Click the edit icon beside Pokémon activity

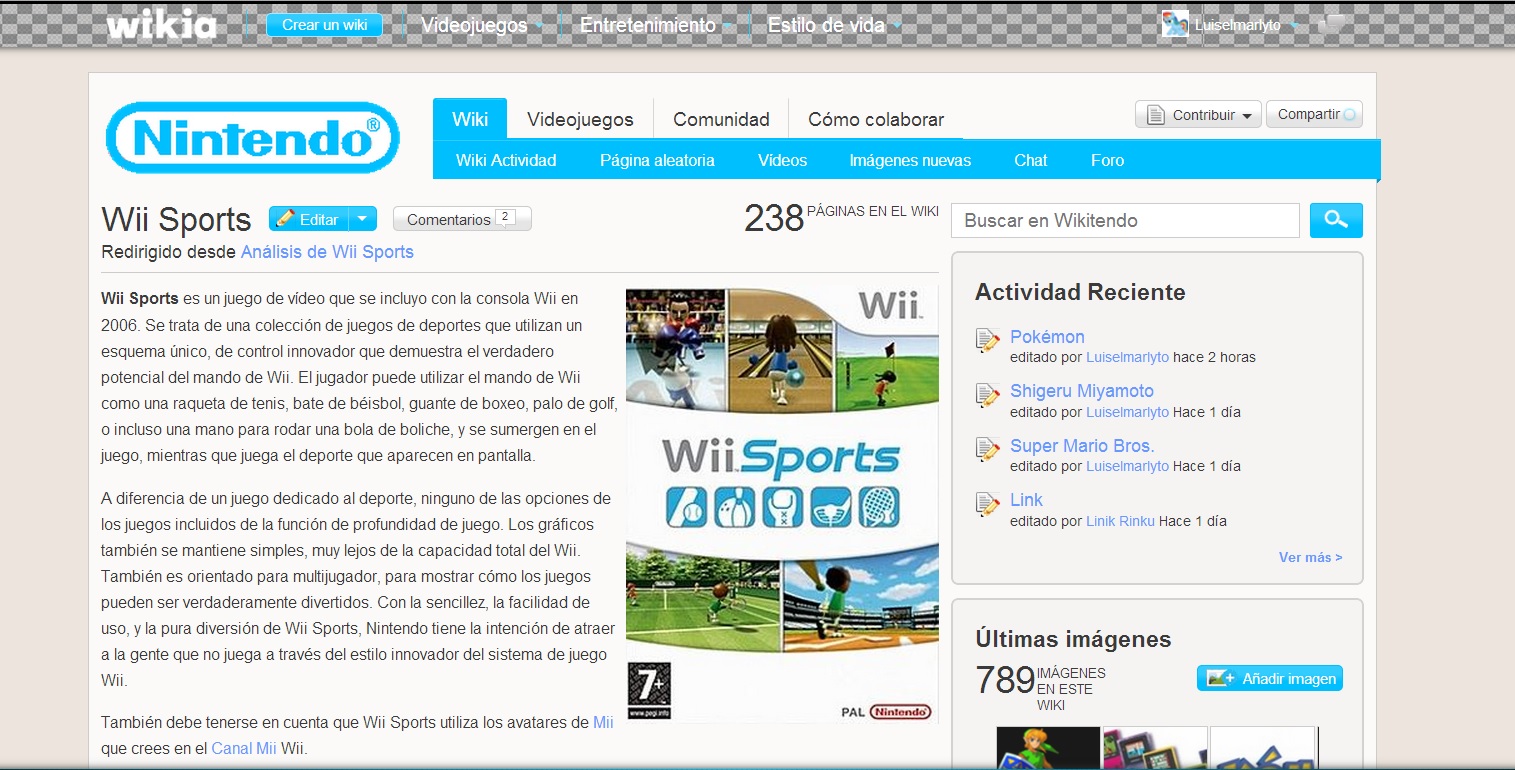[988, 341]
